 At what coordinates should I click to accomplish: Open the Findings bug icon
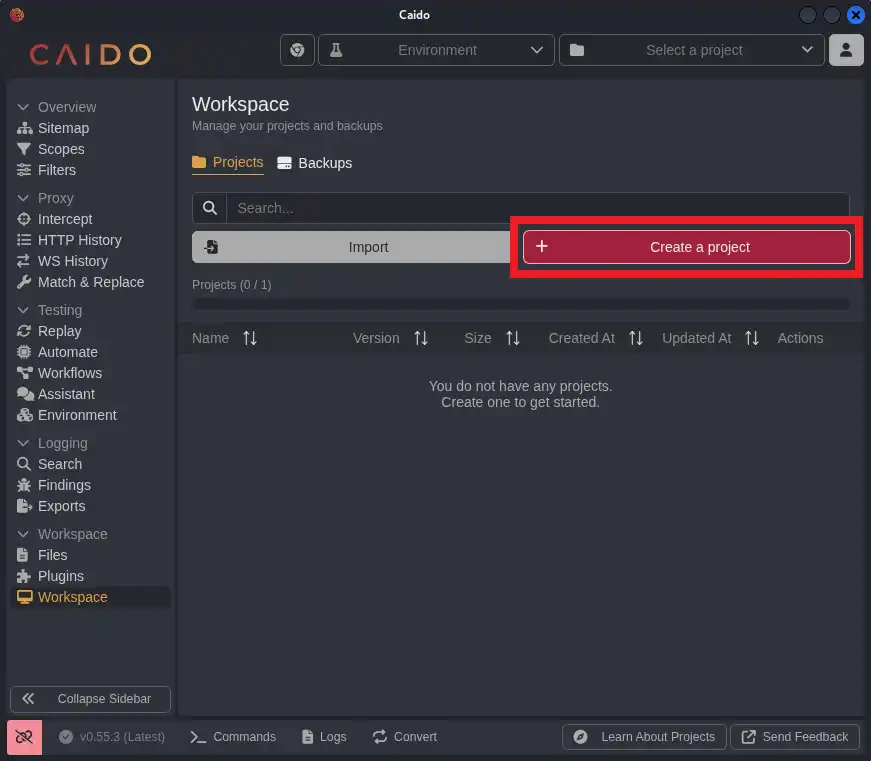(x=25, y=485)
